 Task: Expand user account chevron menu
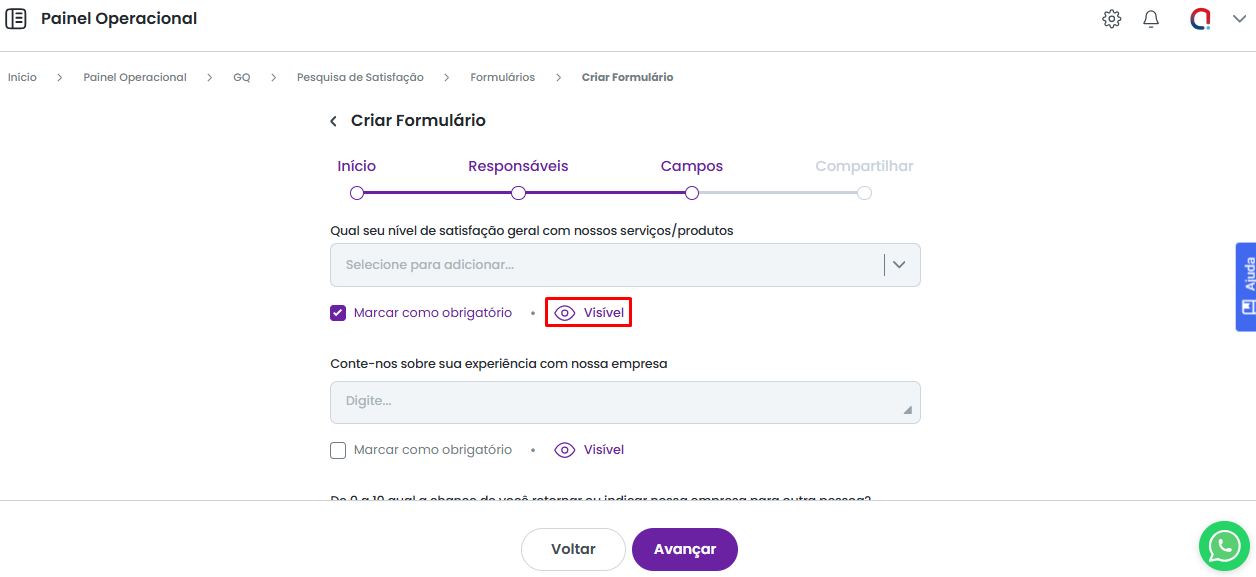1239,19
